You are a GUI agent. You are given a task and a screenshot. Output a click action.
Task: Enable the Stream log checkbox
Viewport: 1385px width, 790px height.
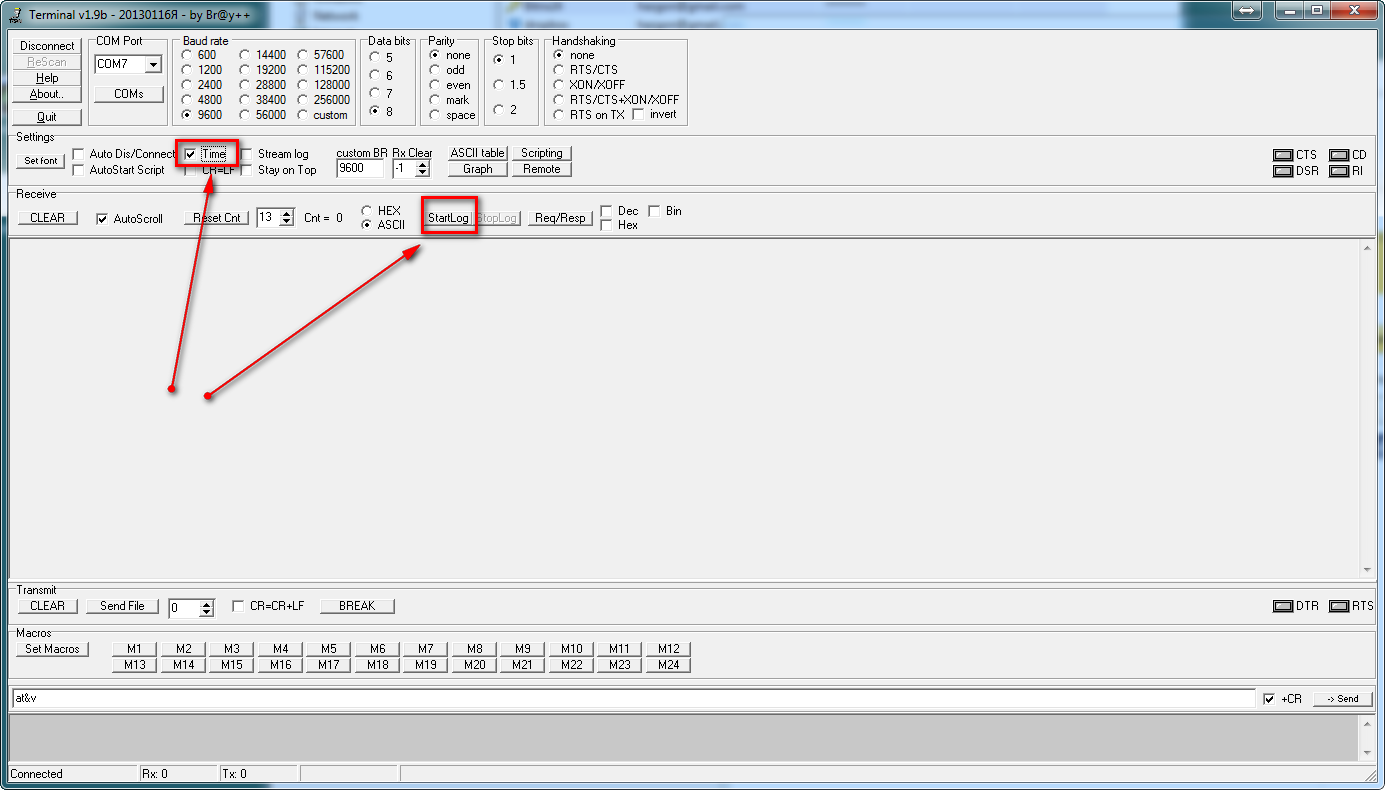click(246, 154)
